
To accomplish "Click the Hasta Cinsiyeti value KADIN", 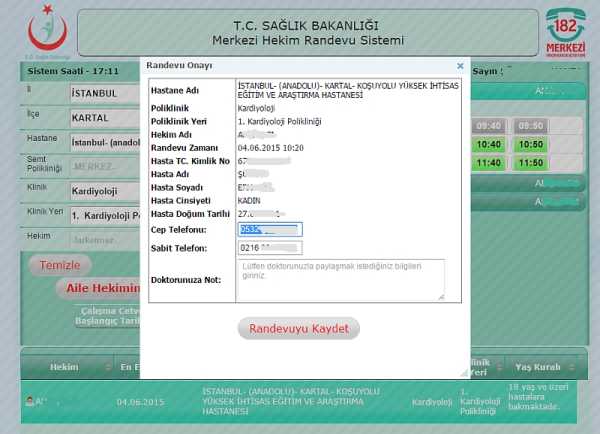I will click(x=249, y=201).
